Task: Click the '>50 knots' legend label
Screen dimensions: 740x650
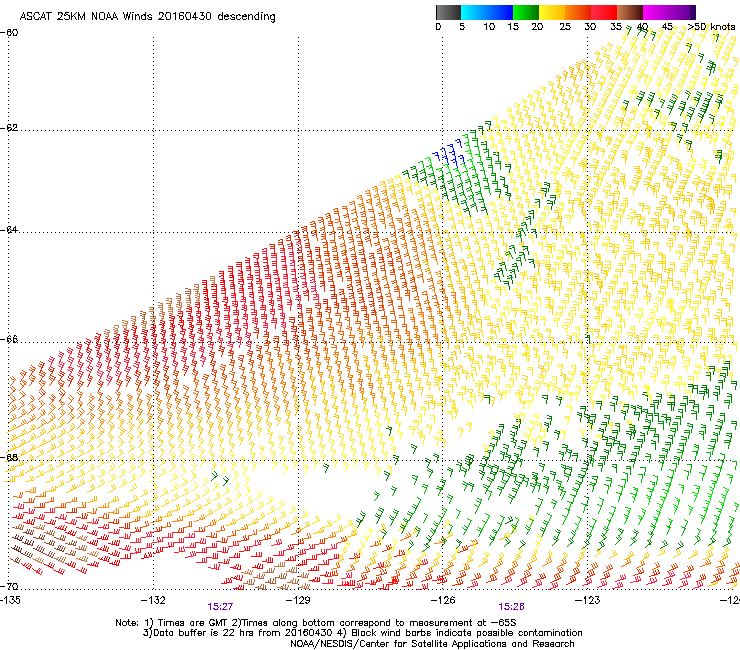Action: (711, 27)
